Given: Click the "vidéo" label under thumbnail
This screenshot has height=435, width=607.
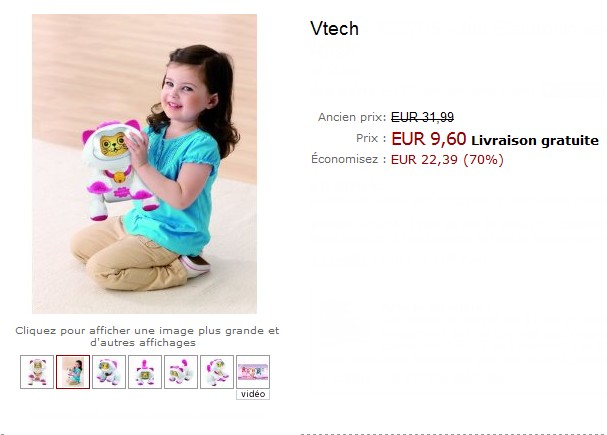Looking at the screenshot, I should (x=253, y=394).
